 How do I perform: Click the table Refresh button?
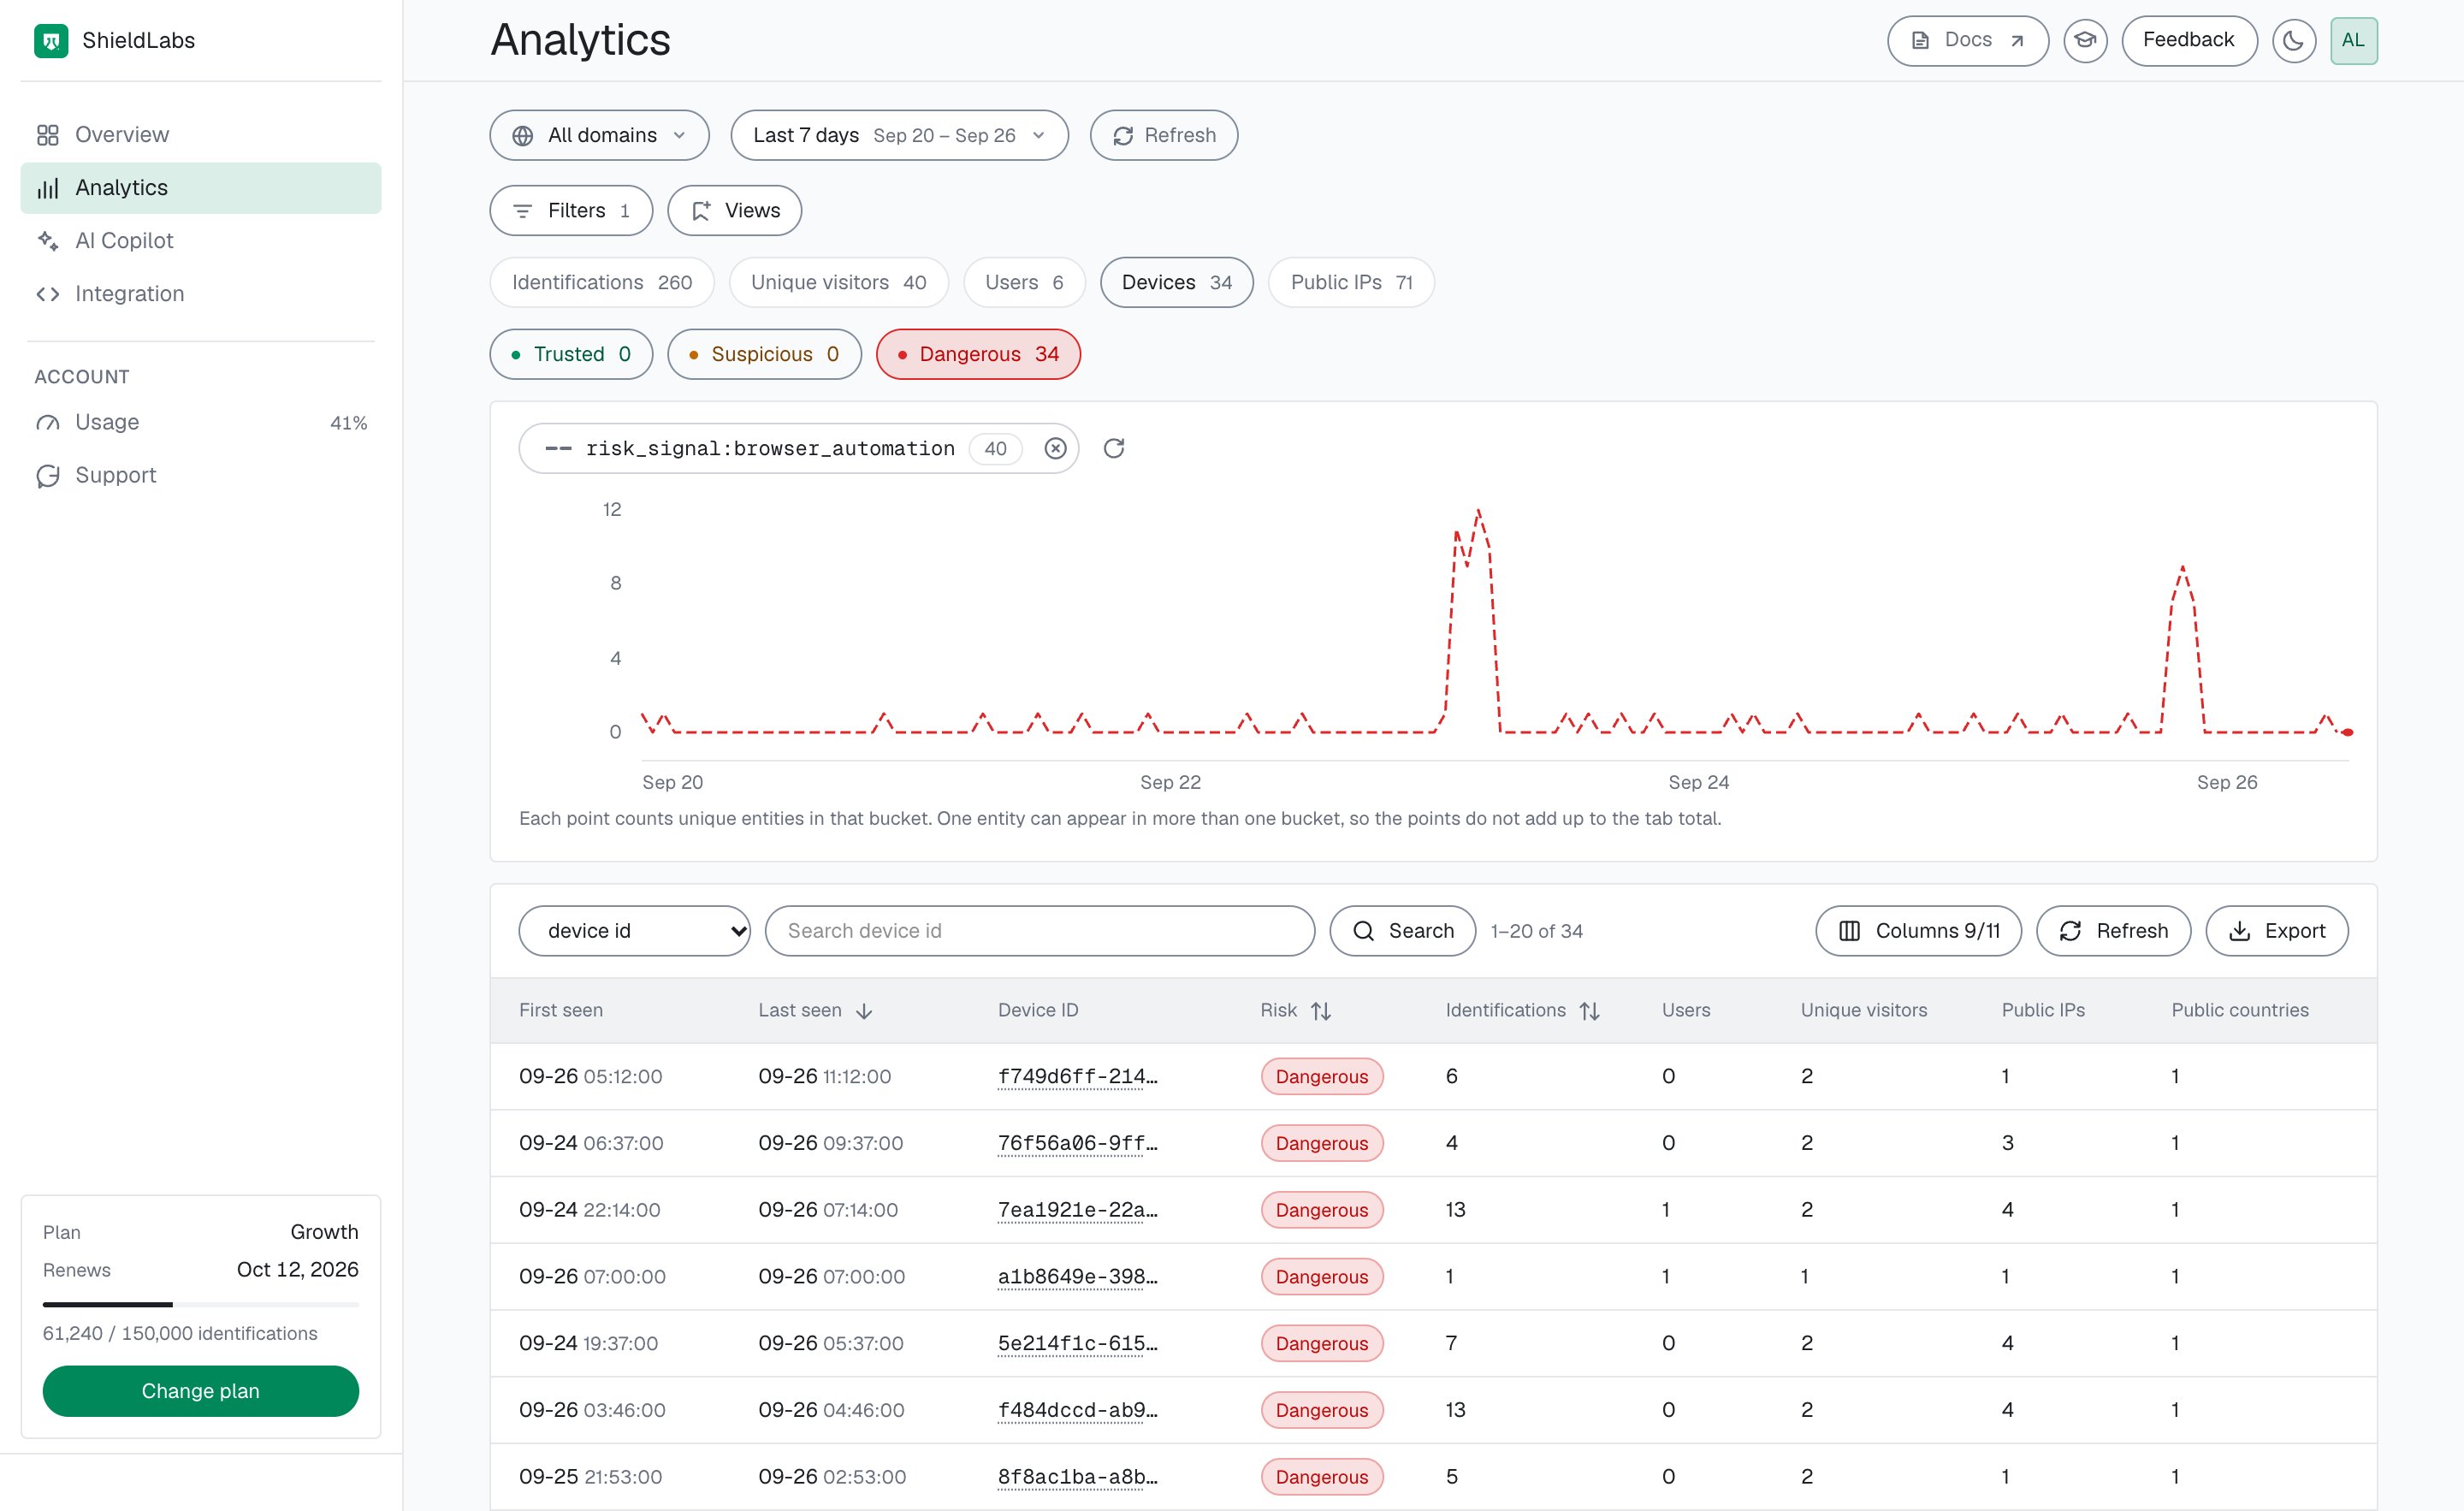[2113, 931]
